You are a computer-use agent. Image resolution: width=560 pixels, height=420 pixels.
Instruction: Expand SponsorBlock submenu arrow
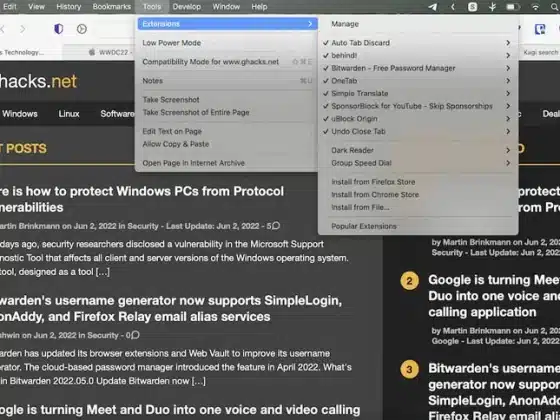[x=508, y=106]
